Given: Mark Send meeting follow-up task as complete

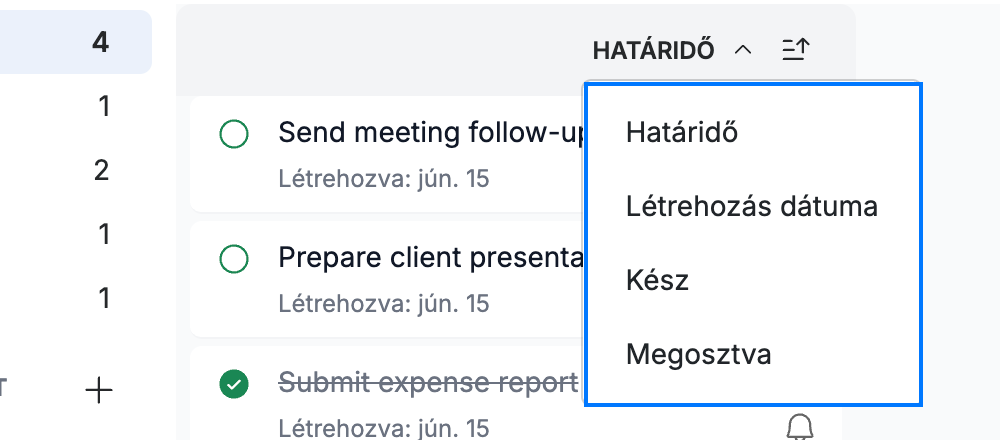Looking at the screenshot, I should (233, 135).
